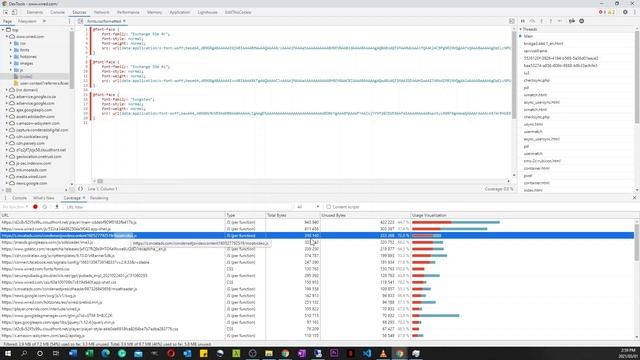Switch to the Elements panel tab
This screenshot has height=360, width=640.
(34, 12)
